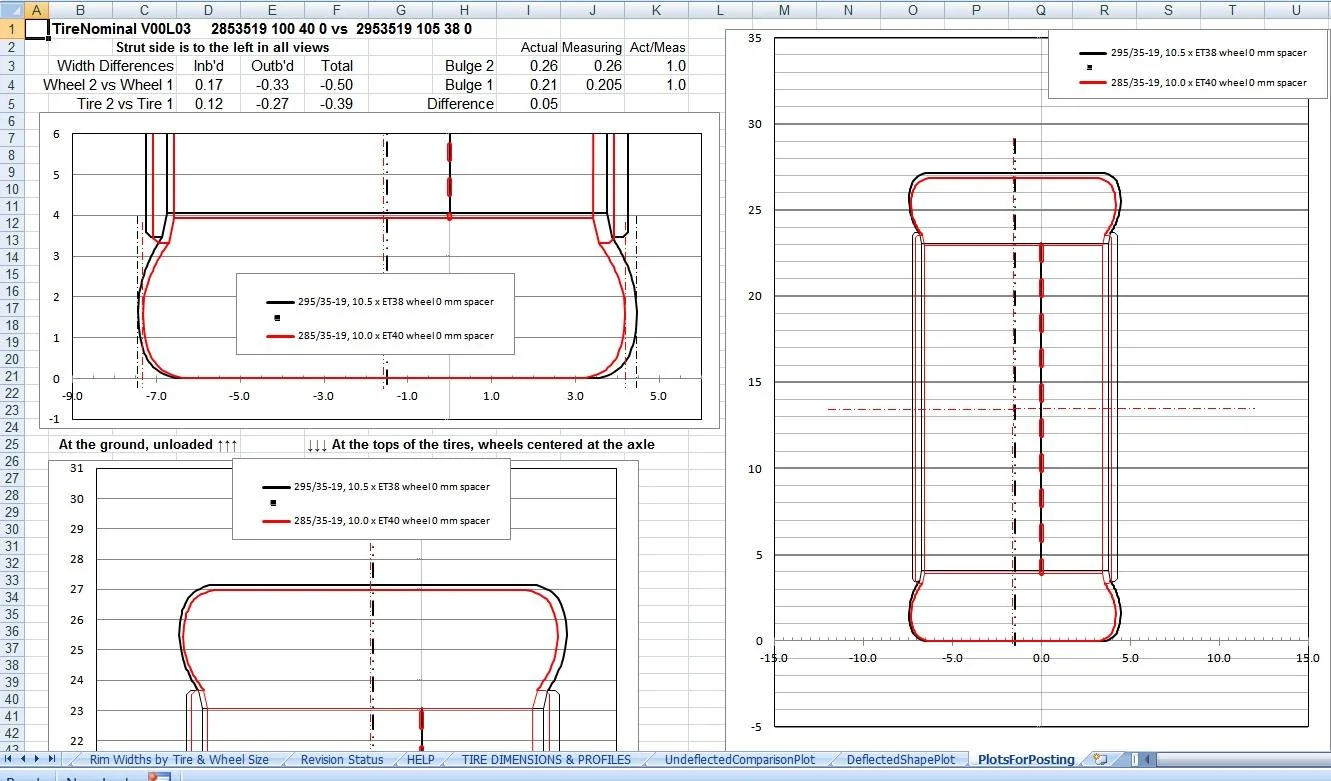This screenshot has height=781, width=1331.
Task: Click 295/35-19 legend entry in right chart
Action: pyautogui.click(x=1193, y=52)
